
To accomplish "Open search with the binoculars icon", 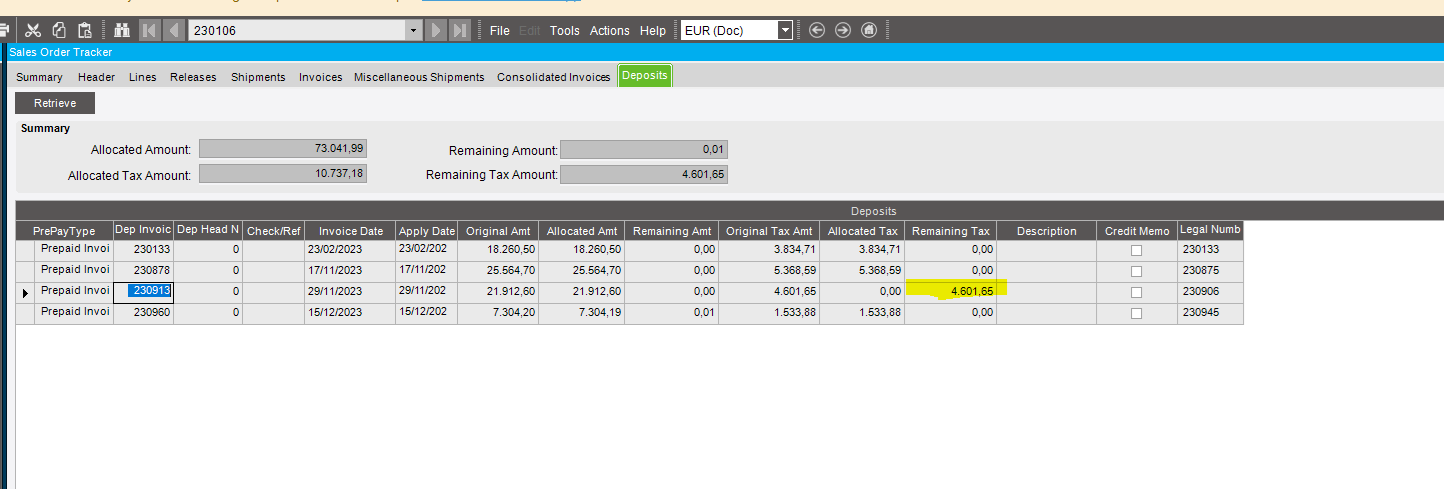I will point(123,30).
